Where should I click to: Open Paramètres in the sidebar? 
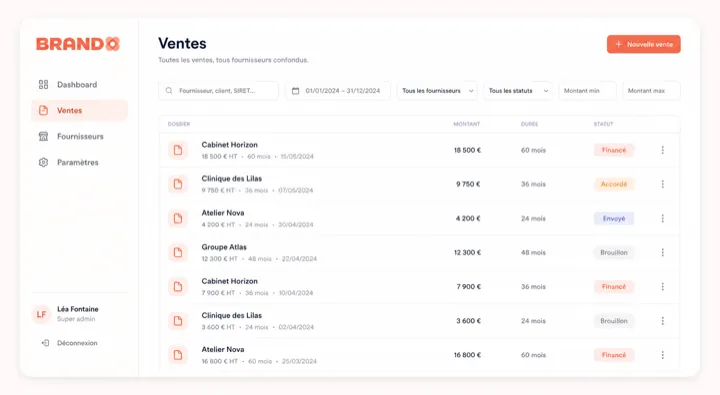[x=79, y=162]
